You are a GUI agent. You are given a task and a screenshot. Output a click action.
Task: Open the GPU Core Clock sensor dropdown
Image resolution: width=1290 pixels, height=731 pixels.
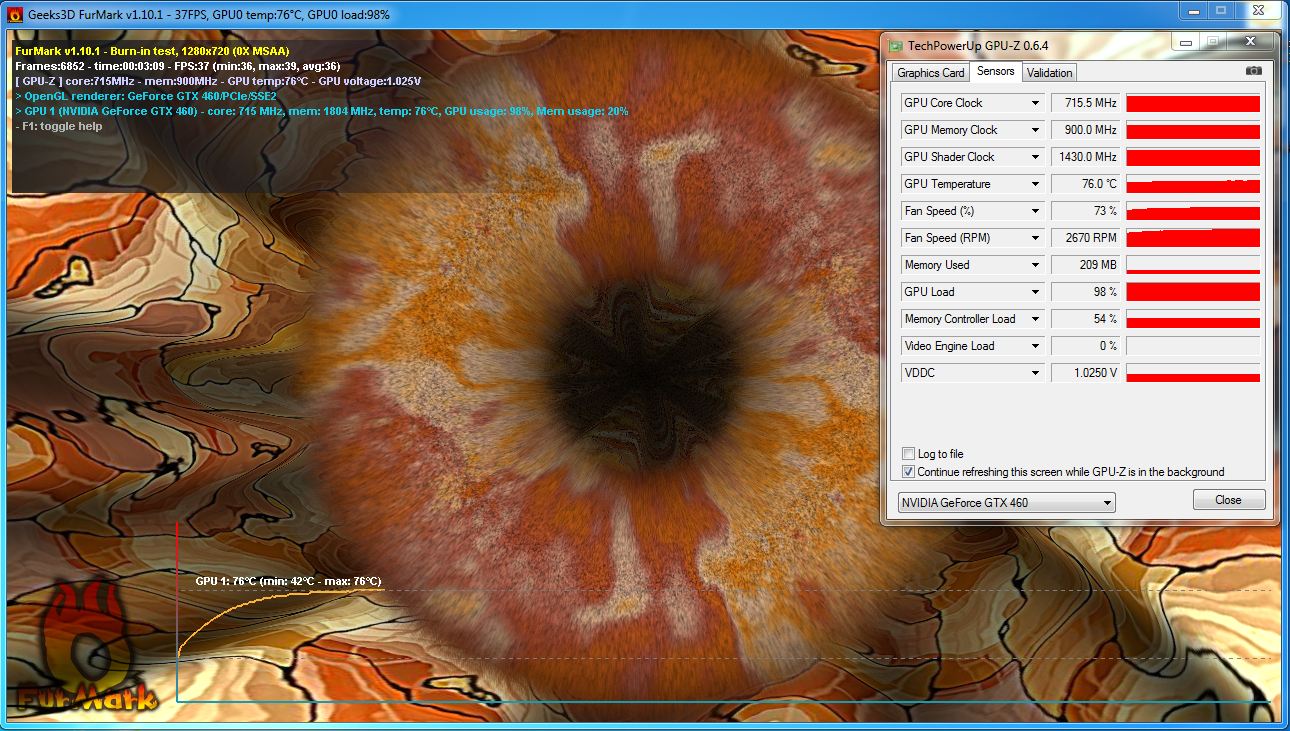pos(1035,103)
